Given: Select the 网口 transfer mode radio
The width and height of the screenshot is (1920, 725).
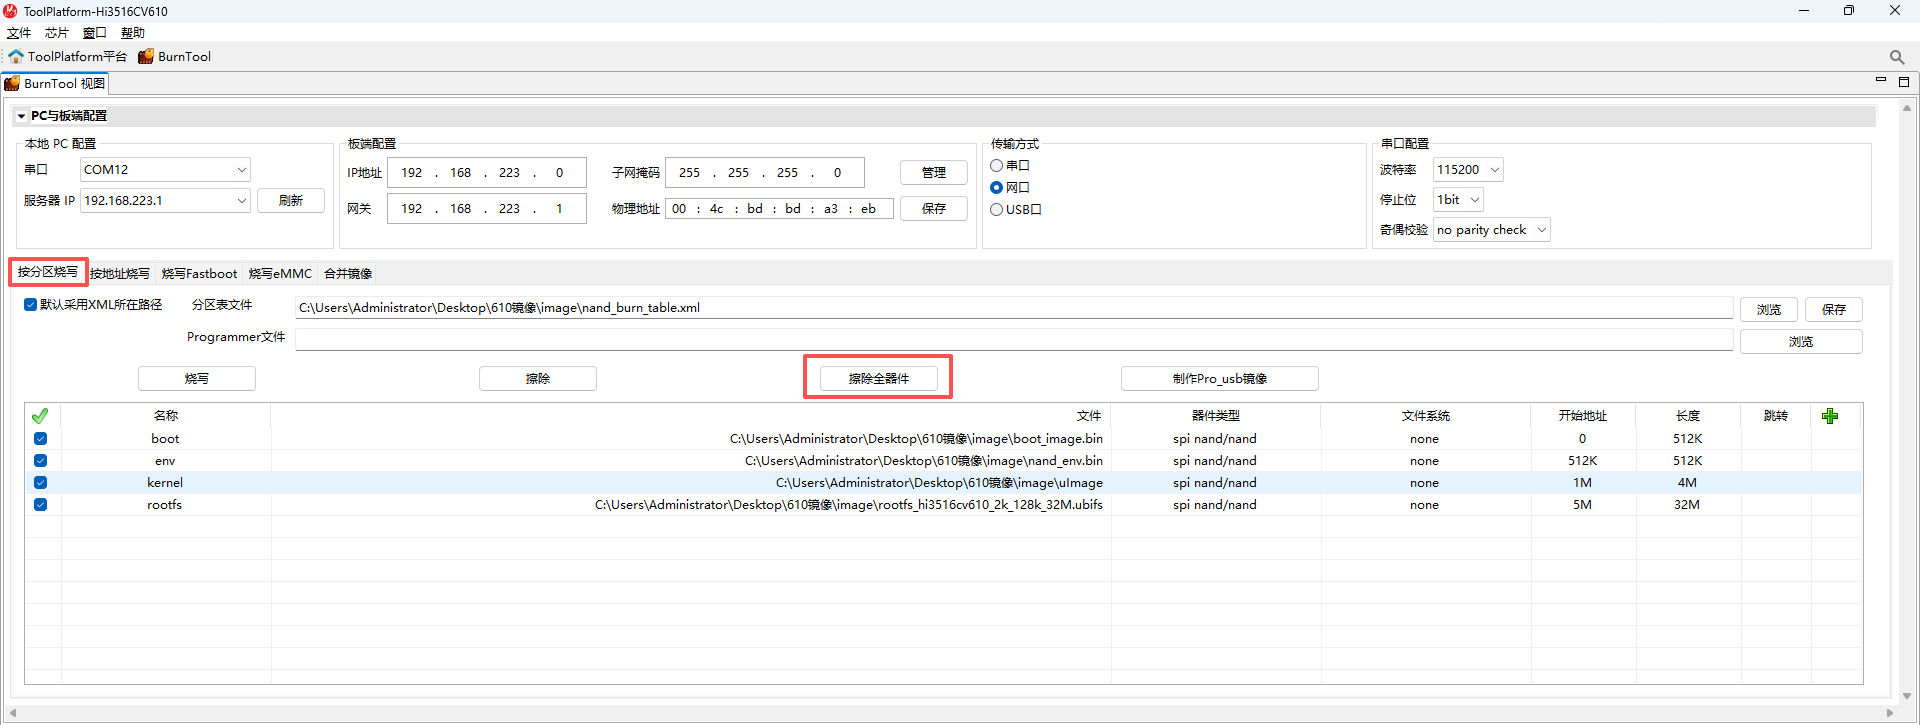Looking at the screenshot, I should [996, 188].
